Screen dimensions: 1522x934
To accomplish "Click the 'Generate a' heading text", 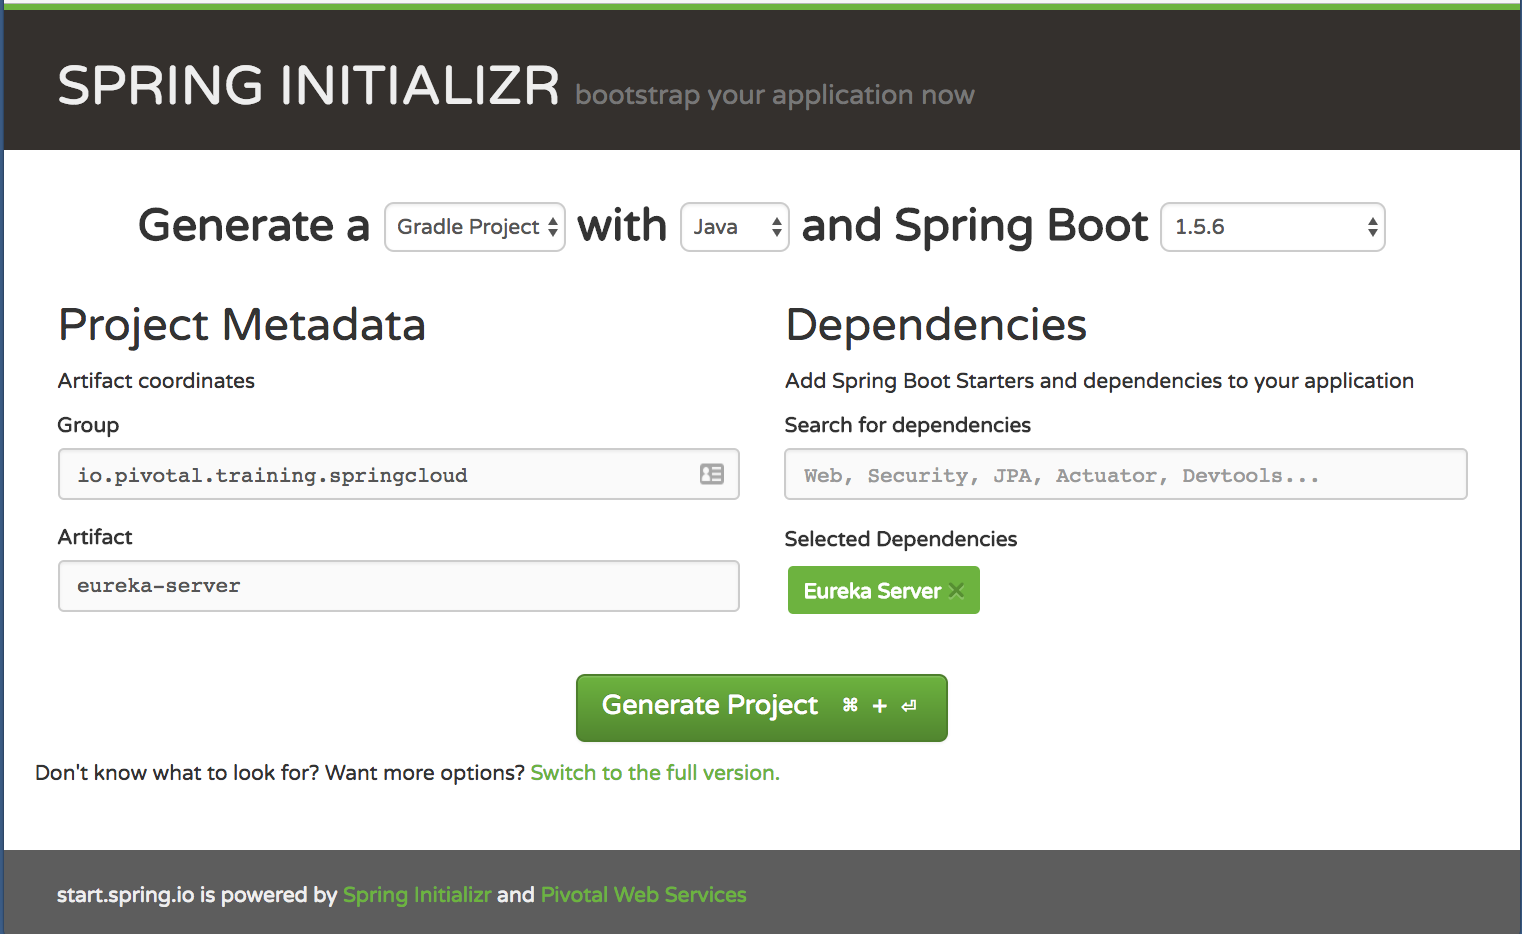I will 254,225.
